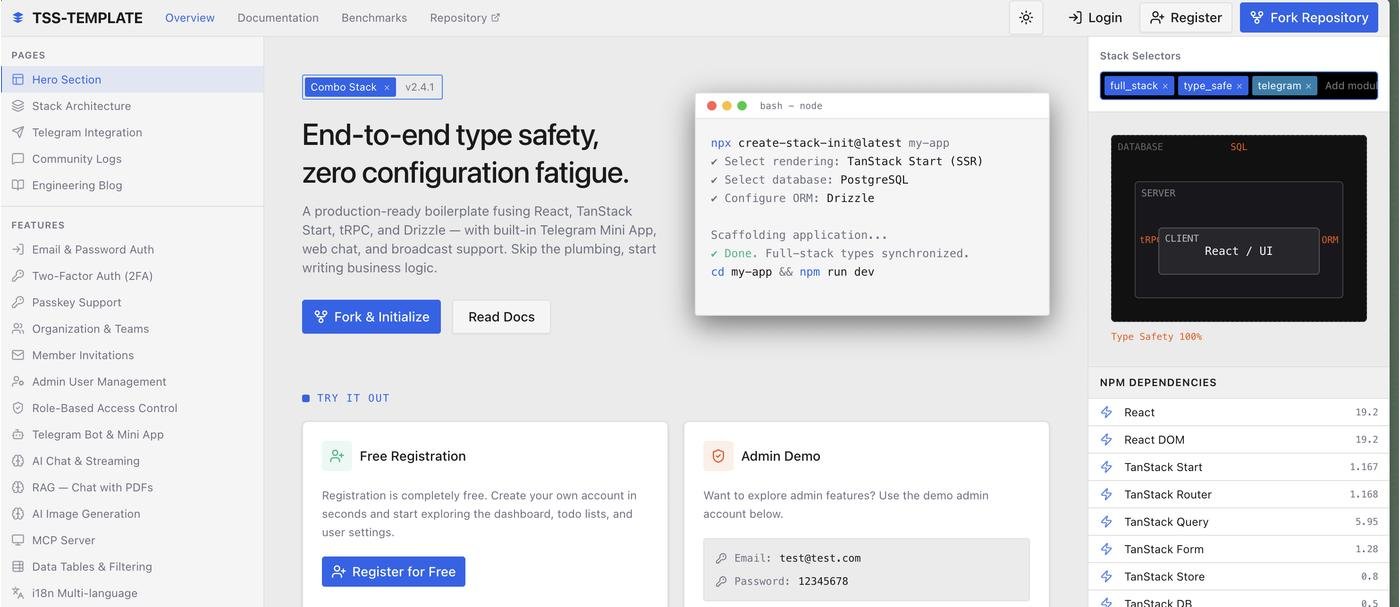Click the React dependency row icon
The width and height of the screenshot is (1400, 607).
[x=1106, y=412]
